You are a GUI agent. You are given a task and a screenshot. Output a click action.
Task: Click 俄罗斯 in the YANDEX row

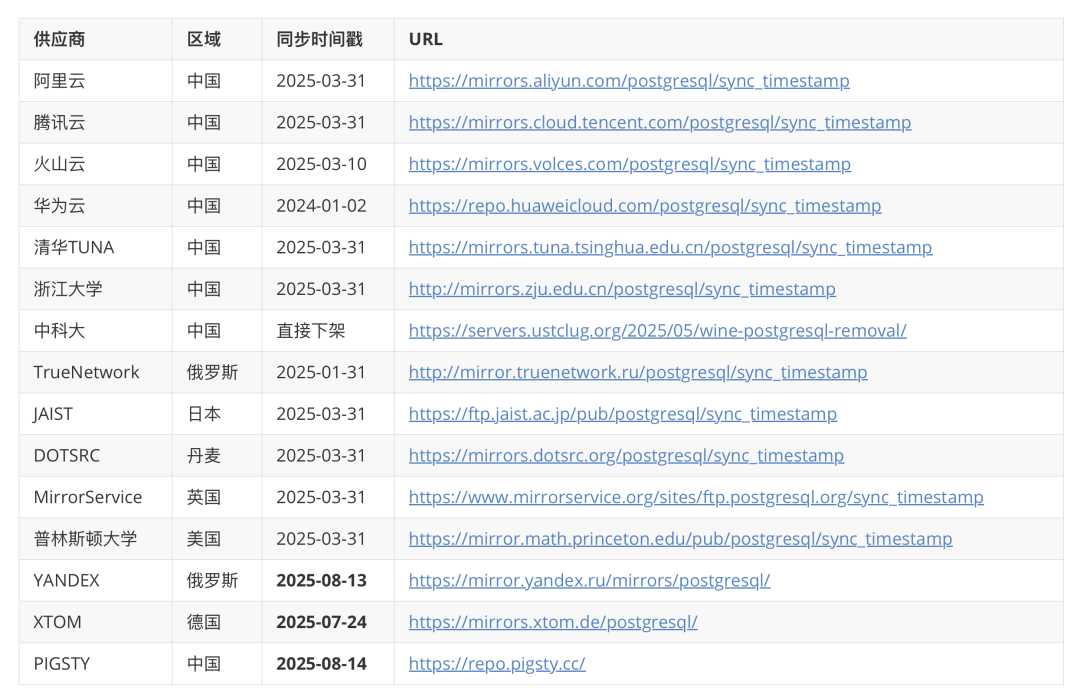212,581
